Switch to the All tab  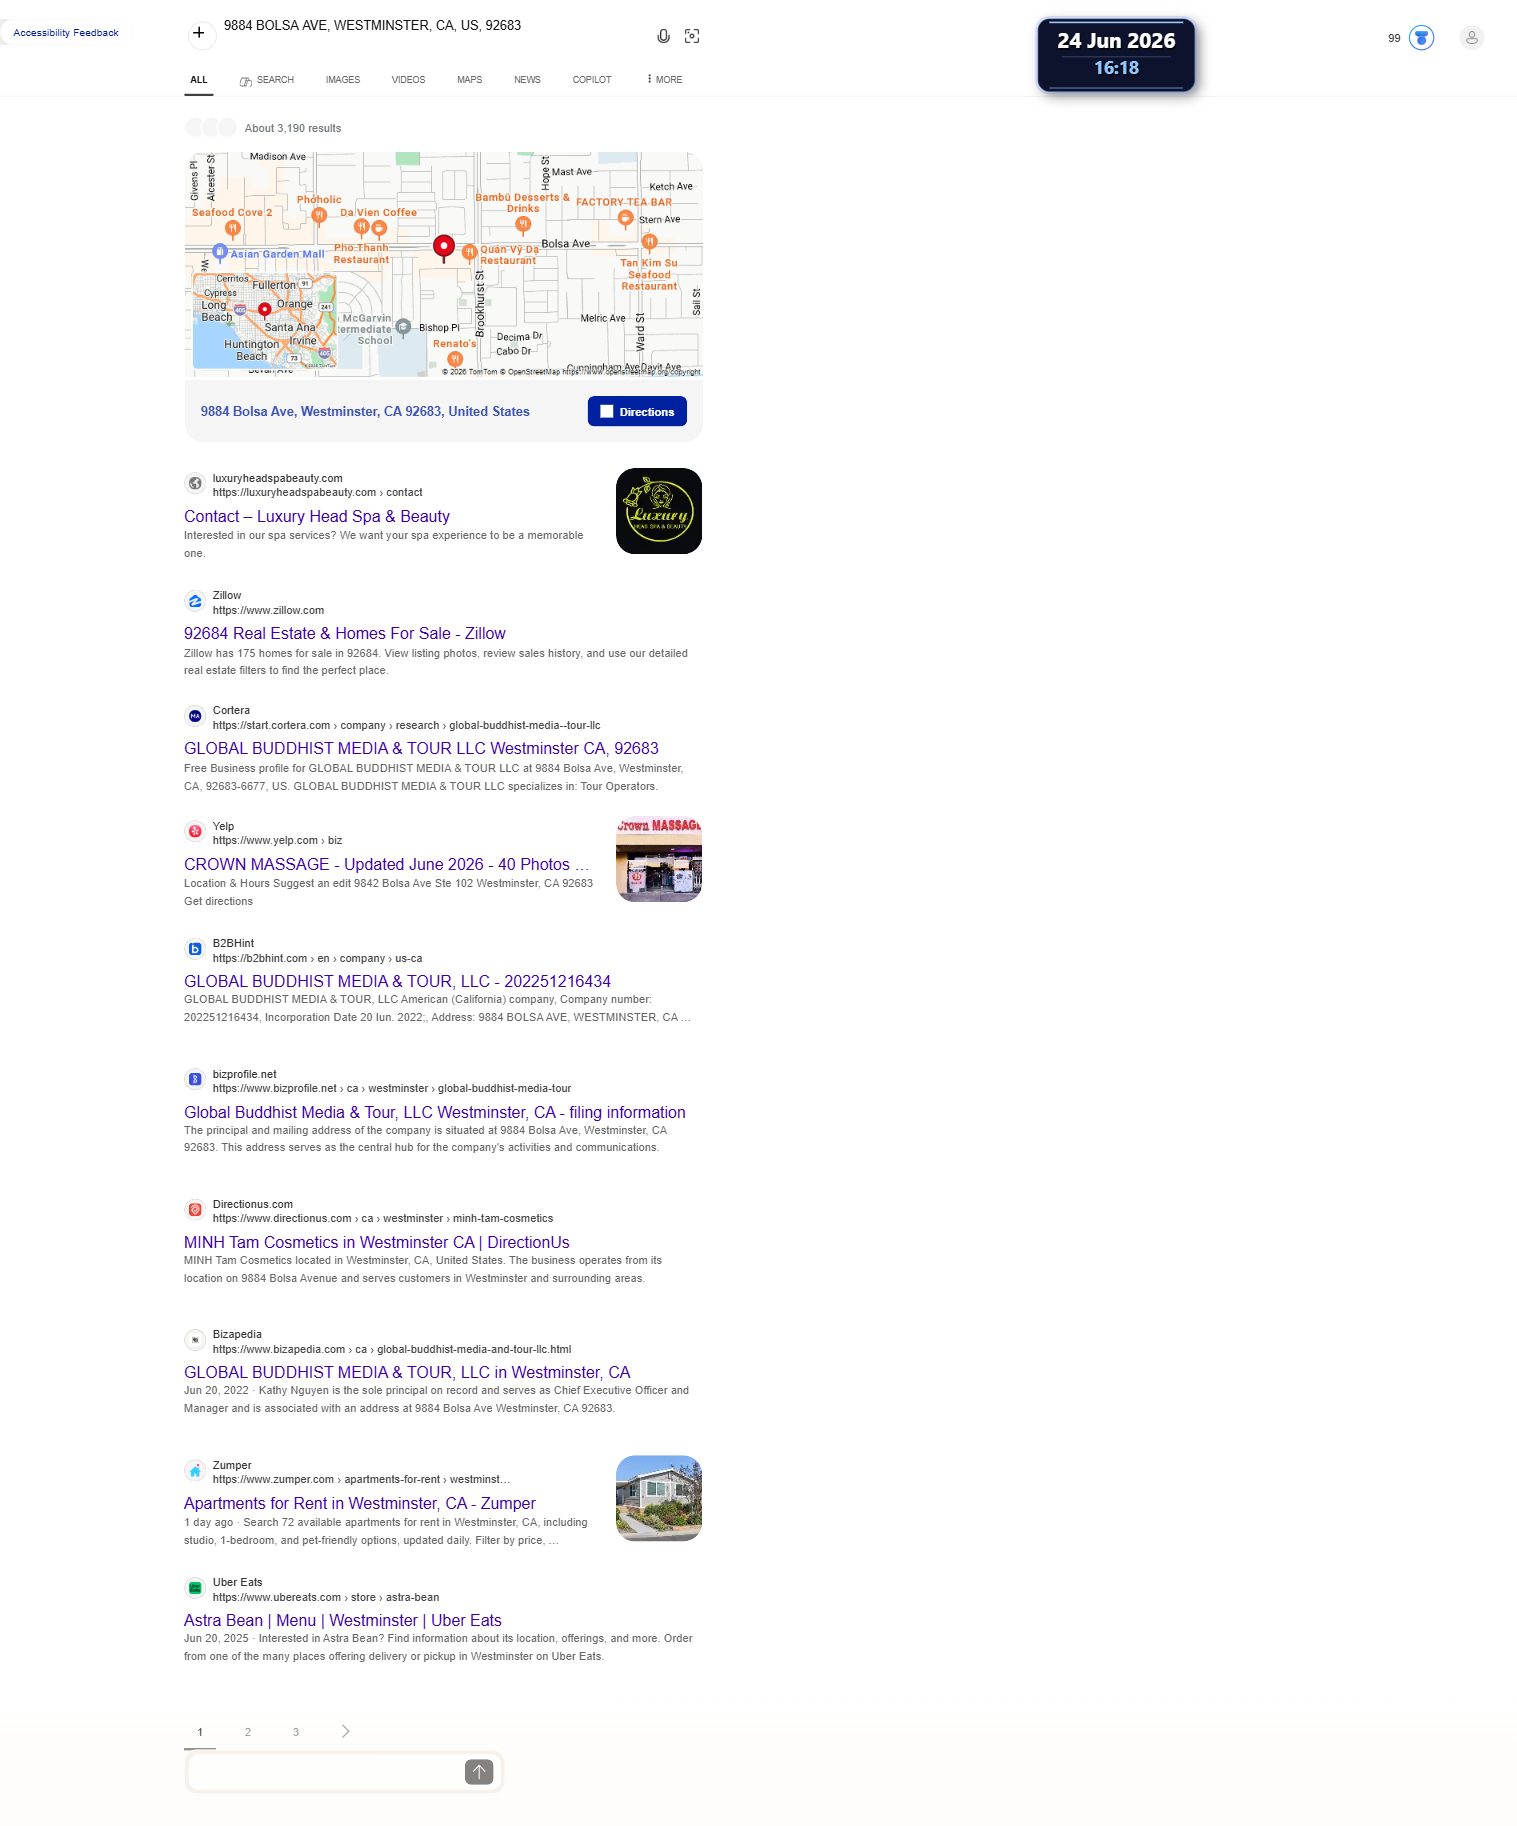coord(199,80)
